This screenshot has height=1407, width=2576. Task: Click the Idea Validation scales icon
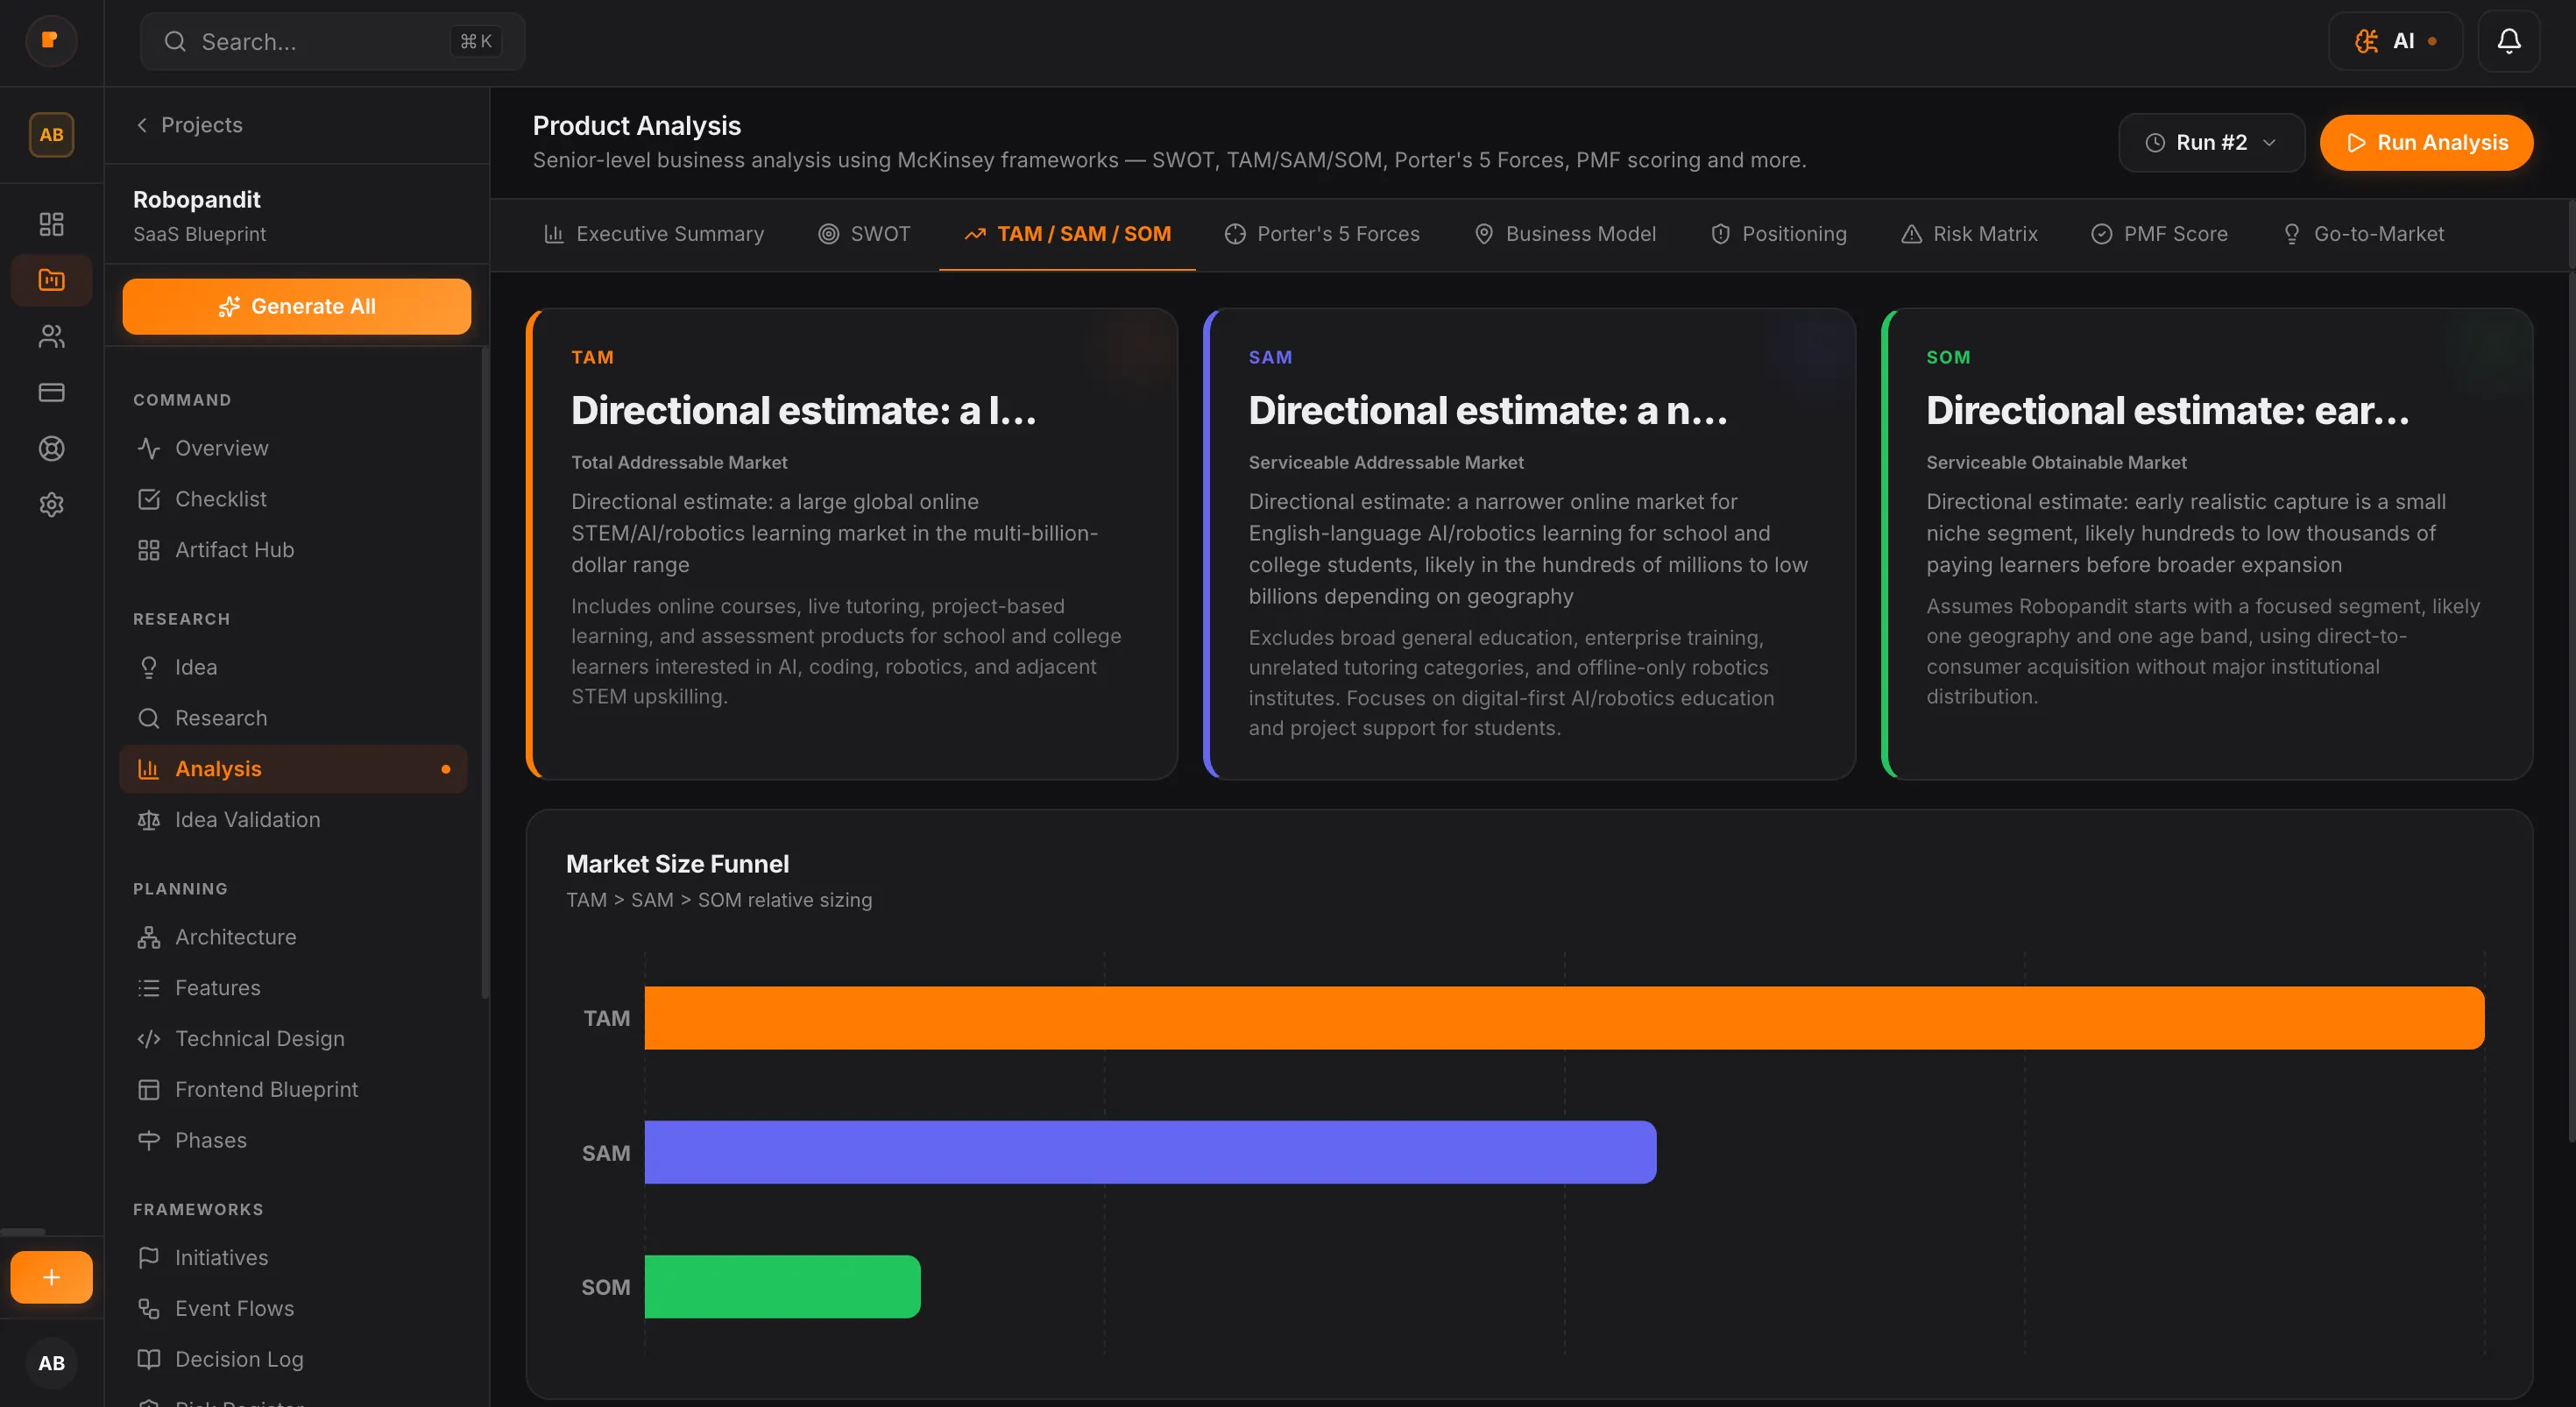coord(149,820)
